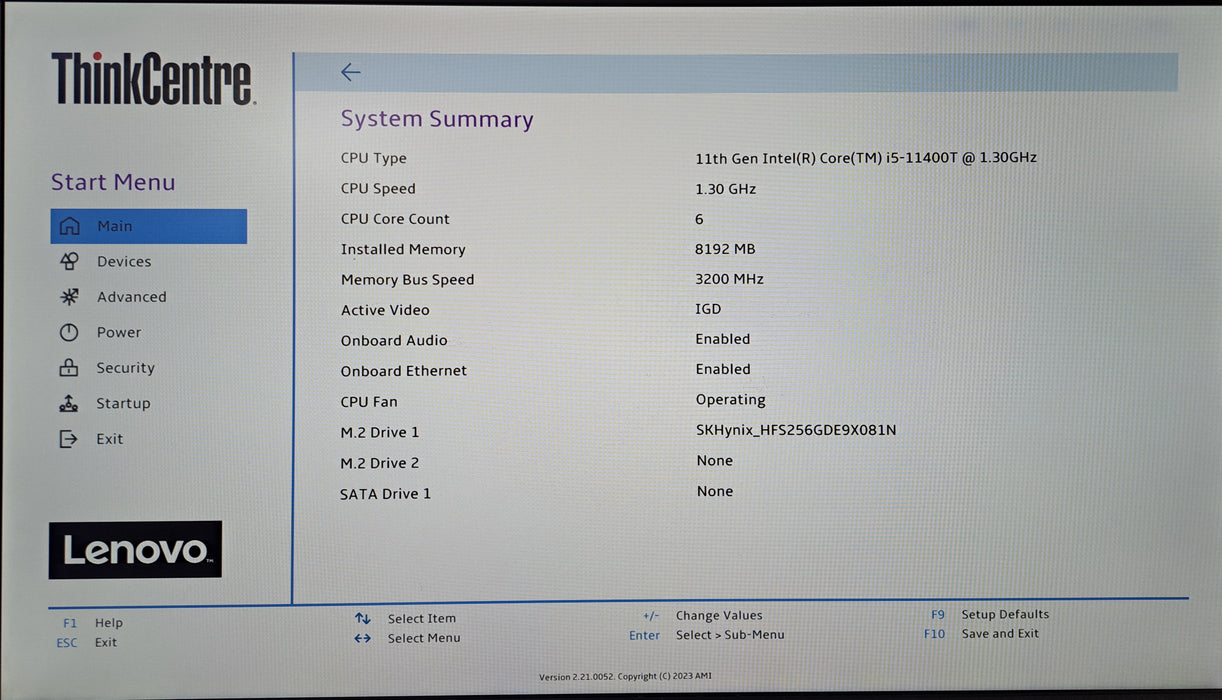Click the Onboard Ethernet label

point(404,371)
